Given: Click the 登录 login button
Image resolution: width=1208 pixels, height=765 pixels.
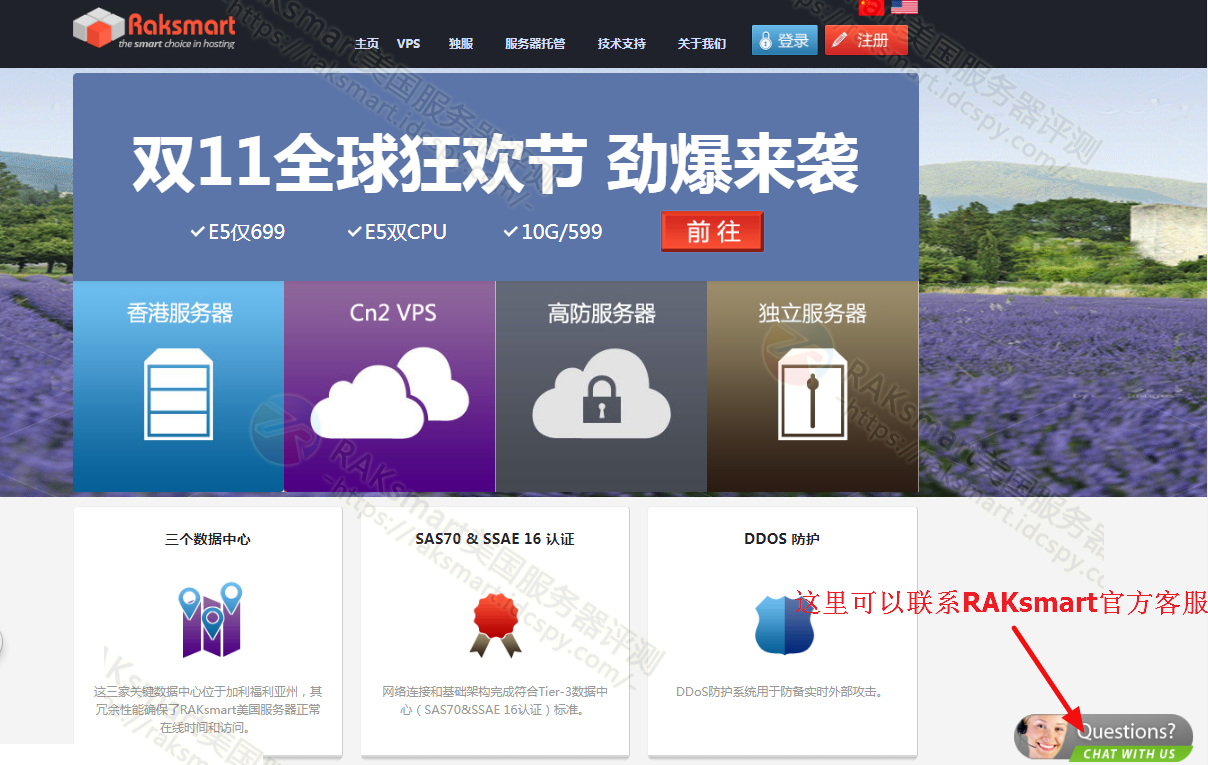Looking at the screenshot, I should click(x=785, y=40).
